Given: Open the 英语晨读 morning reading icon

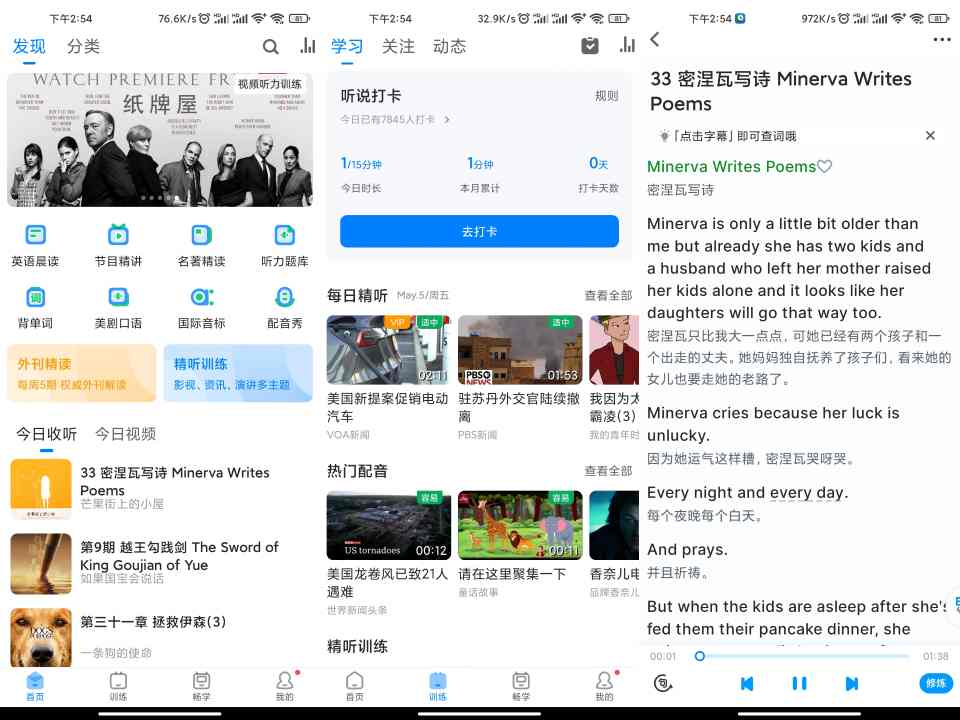Looking at the screenshot, I should click(x=35, y=236).
